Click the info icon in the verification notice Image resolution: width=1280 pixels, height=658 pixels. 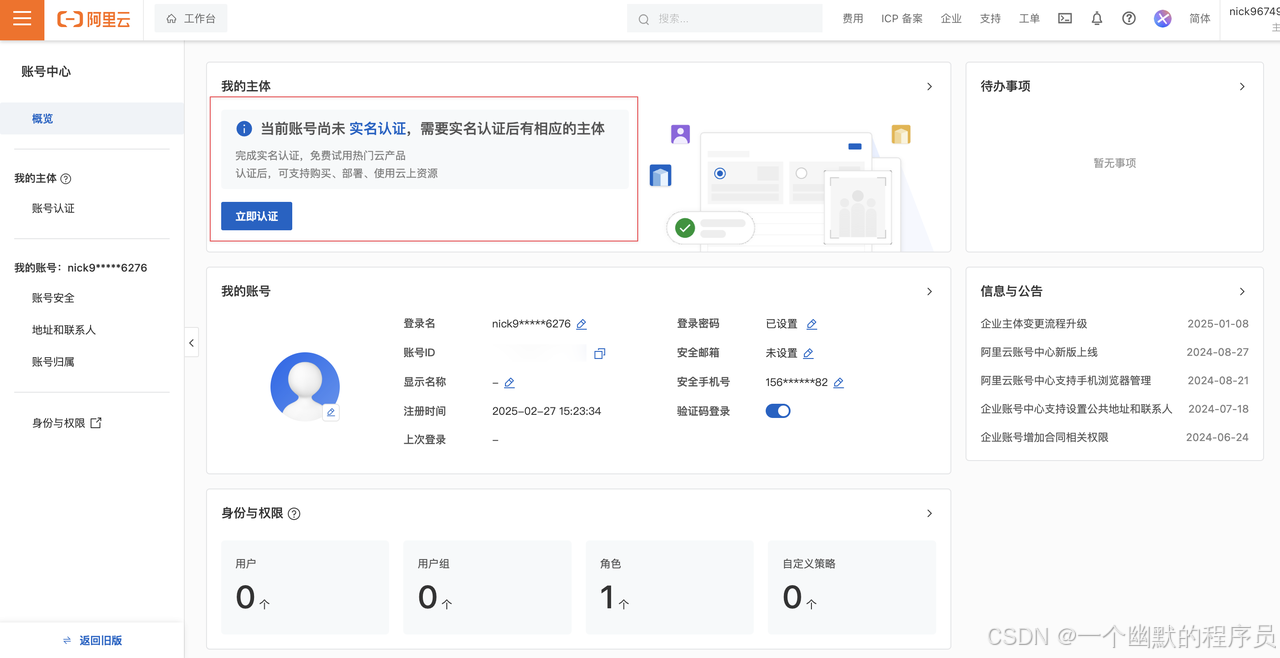243,129
